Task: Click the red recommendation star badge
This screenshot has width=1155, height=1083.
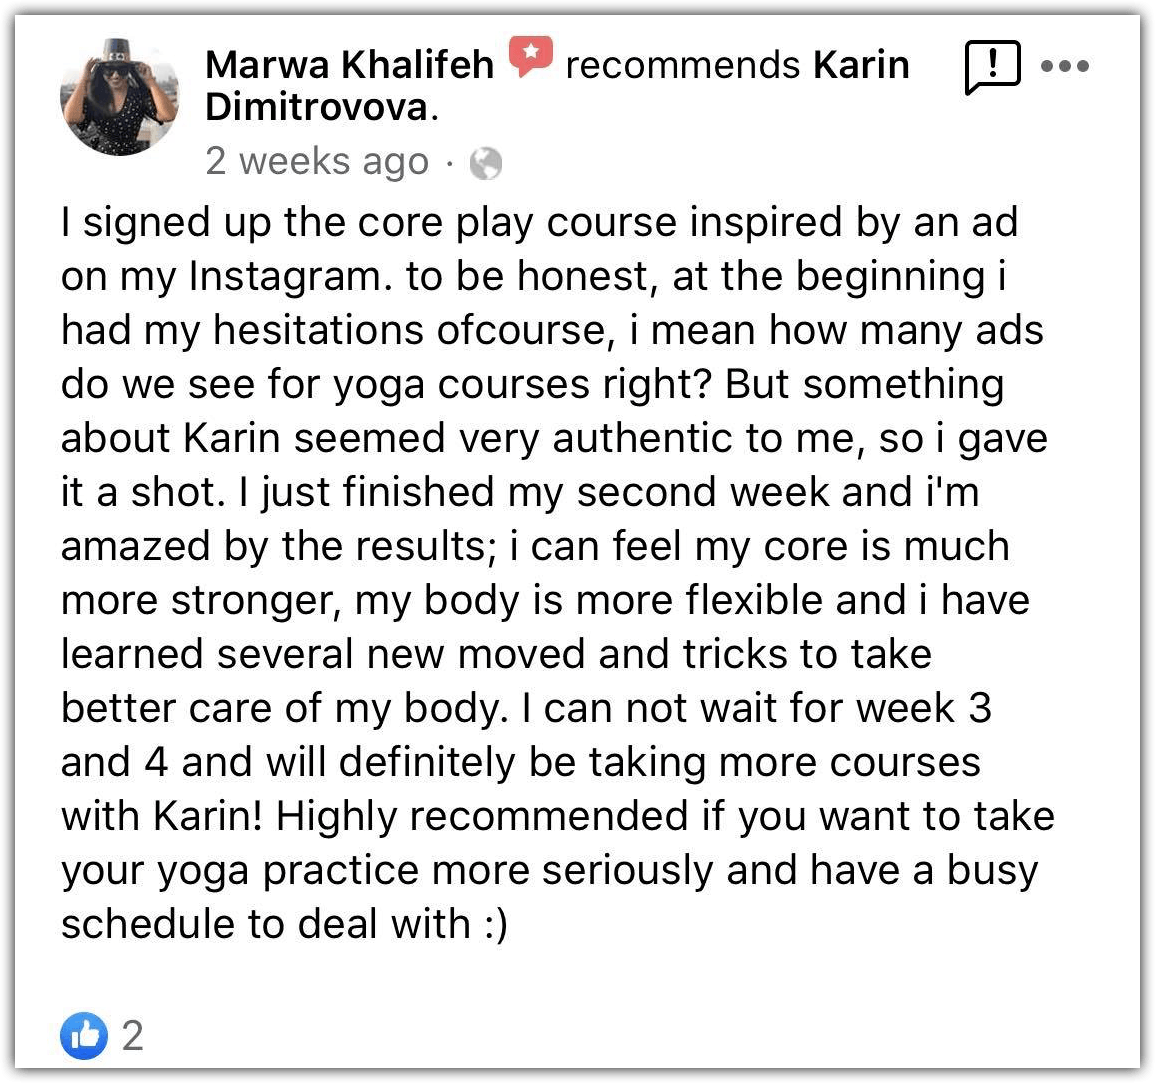Action: click(x=531, y=57)
